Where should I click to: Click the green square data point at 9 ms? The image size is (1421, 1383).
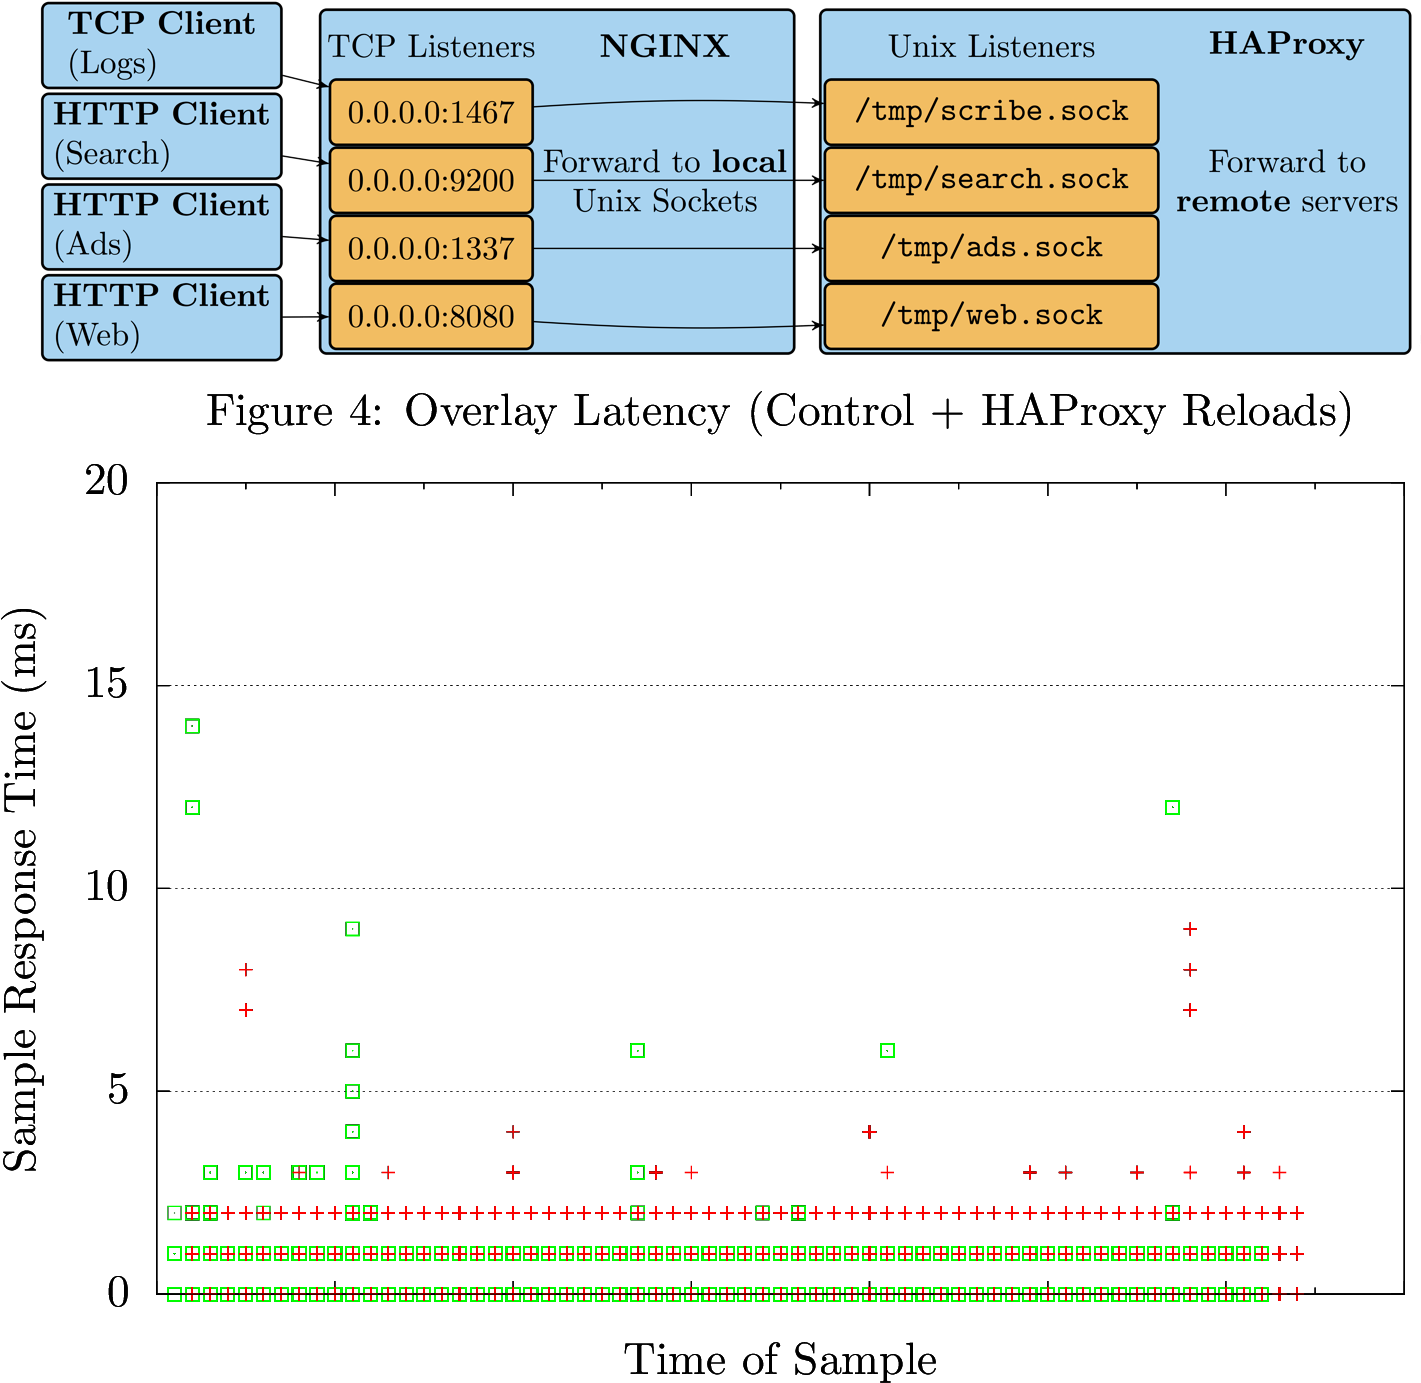coord(352,929)
